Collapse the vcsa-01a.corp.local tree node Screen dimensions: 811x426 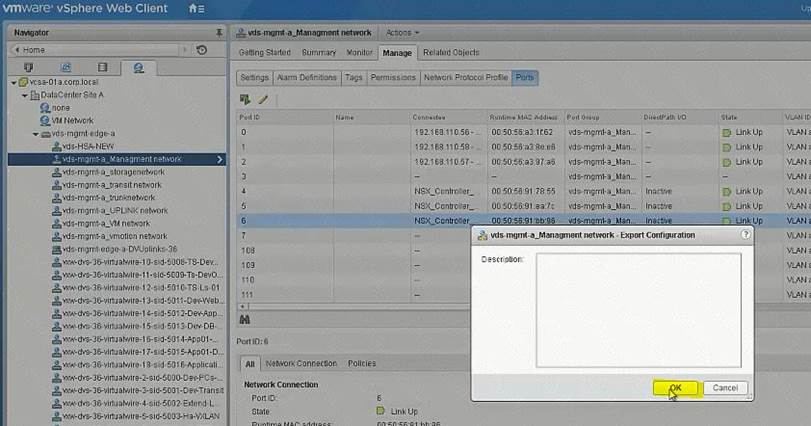click(x=11, y=82)
